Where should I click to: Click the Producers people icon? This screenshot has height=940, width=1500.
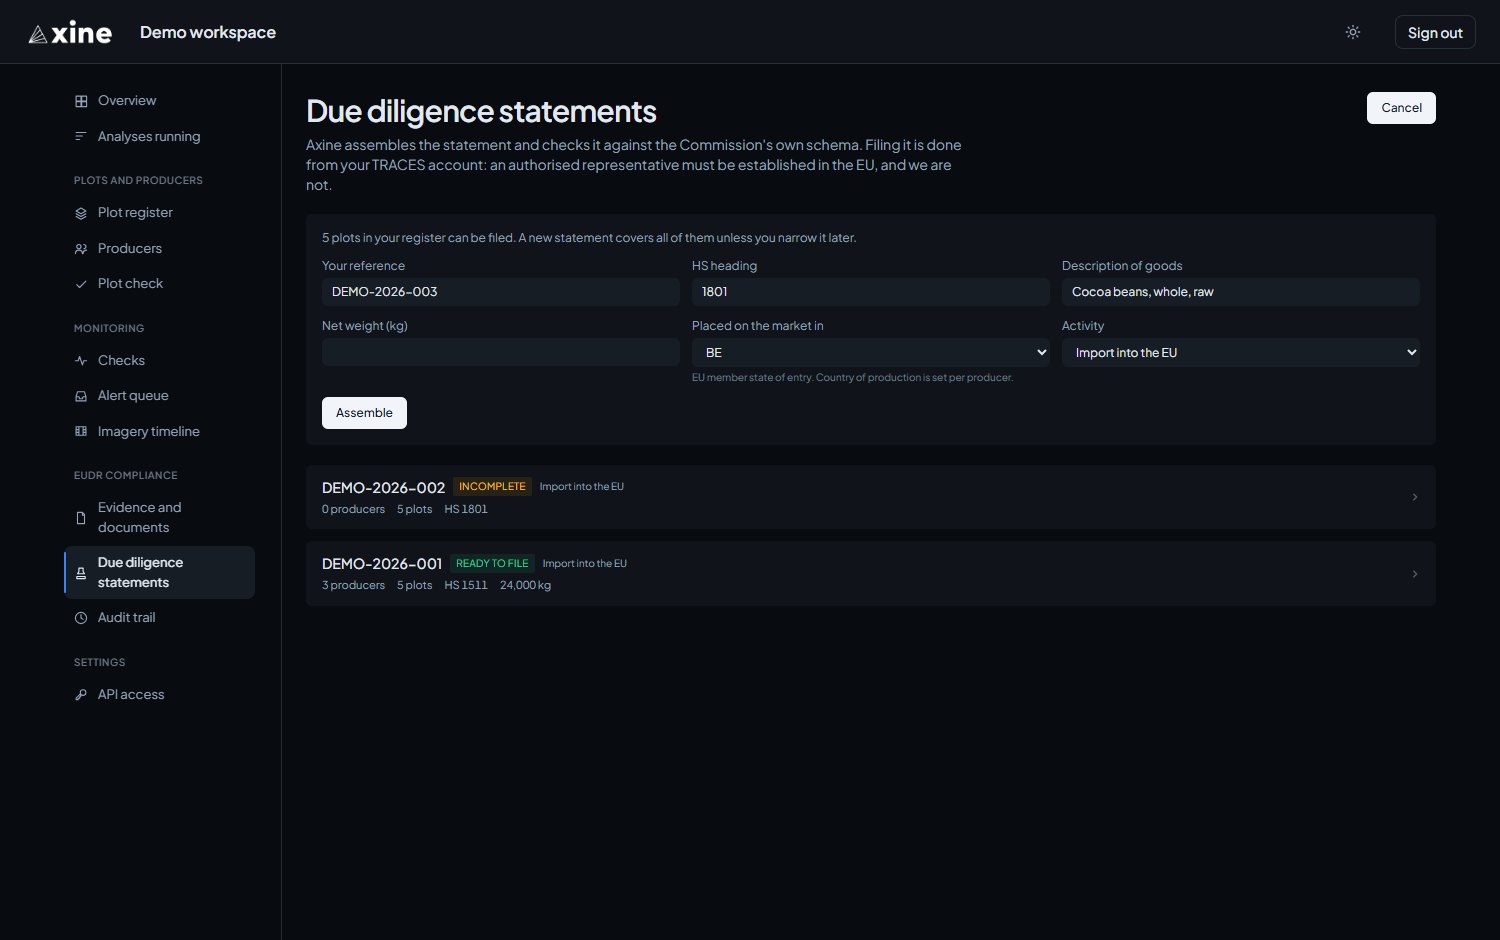[x=81, y=249]
